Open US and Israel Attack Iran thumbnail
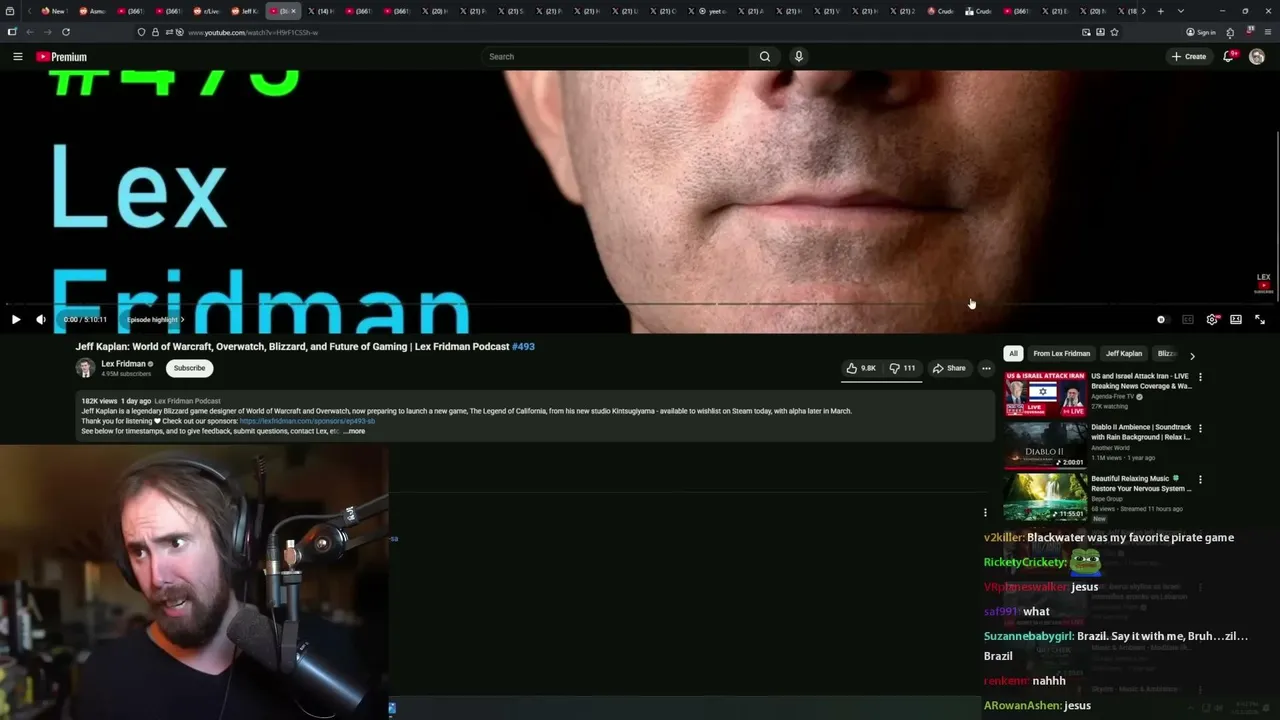1280x720 pixels. coord(1046,394)
